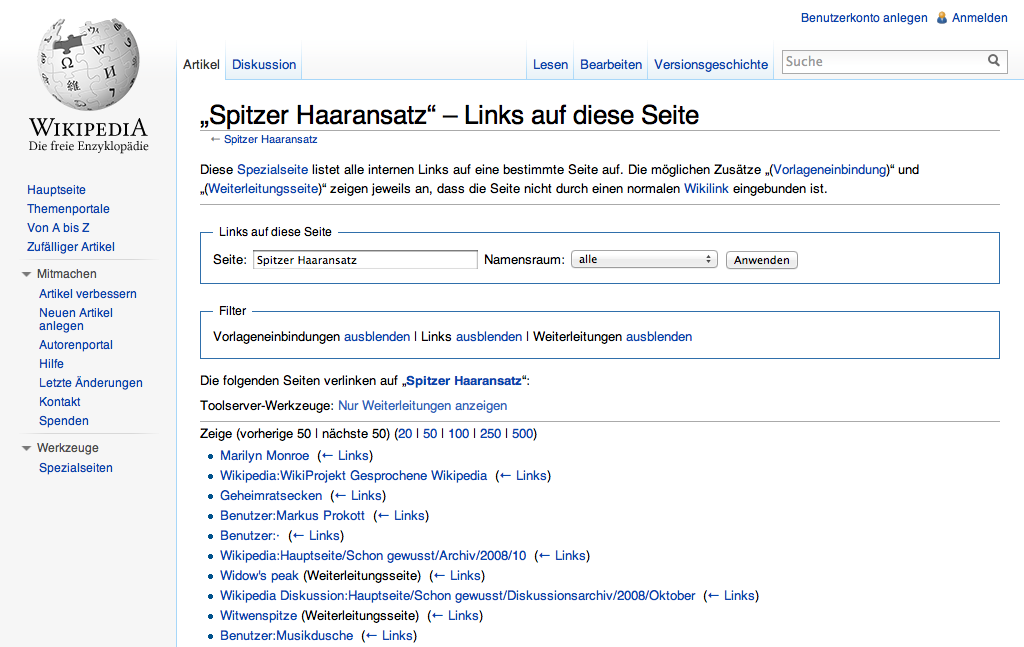Viewport: 1024px width, 647px height.
Task: Click the search magnifier icon
Action: tap(993, 61)
